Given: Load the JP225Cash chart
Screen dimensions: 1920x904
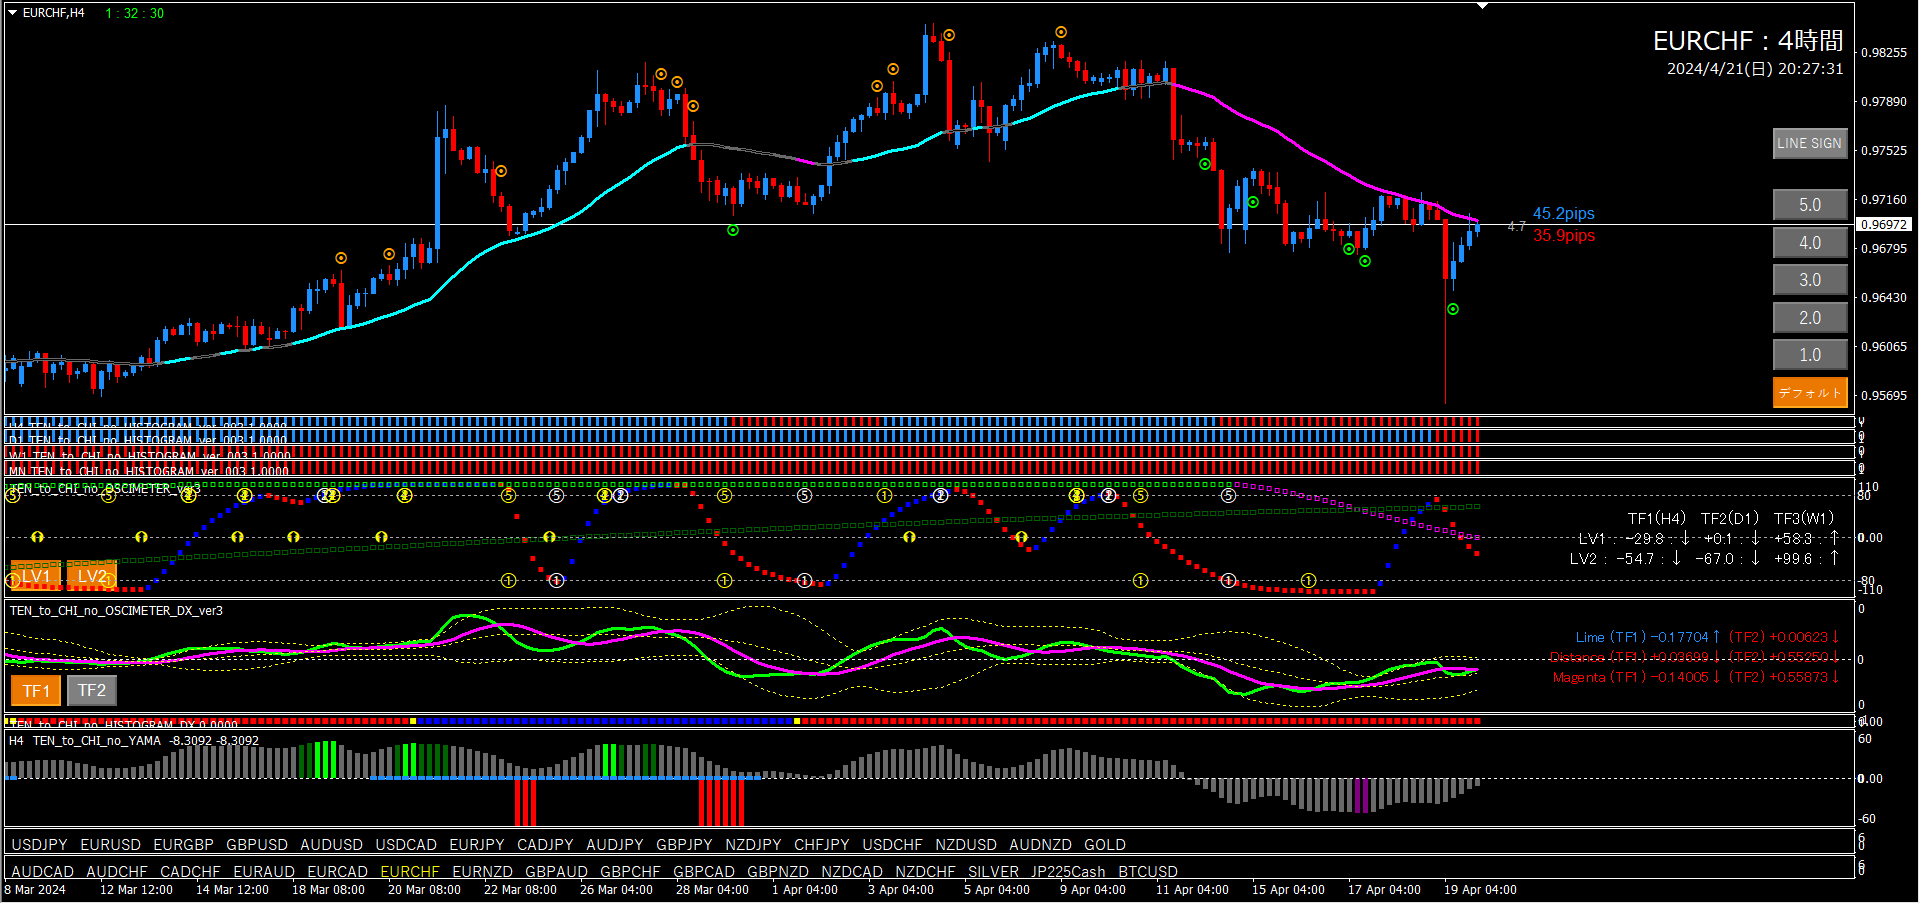Looking at the screenshot, I should 1069,872.
